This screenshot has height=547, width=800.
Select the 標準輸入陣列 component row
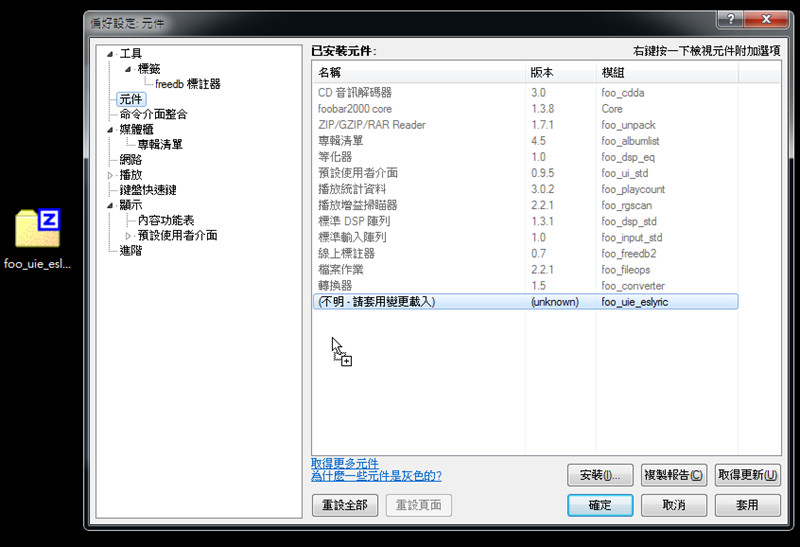pyautogui.click(x=526, y=237)
